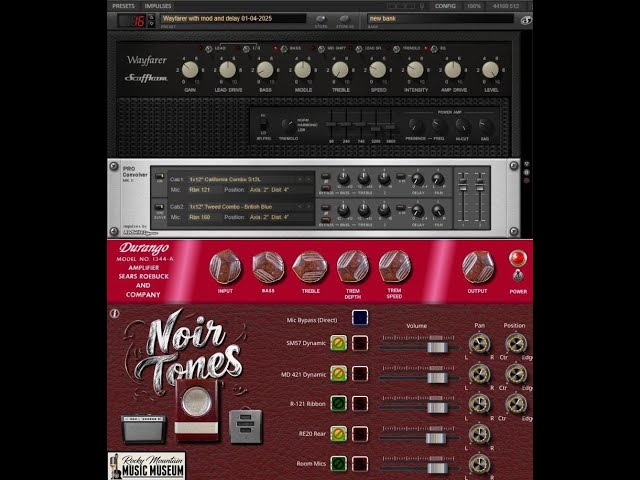
Task: Click the Durango TREBLE knob
Action: [x=310, y=267]
